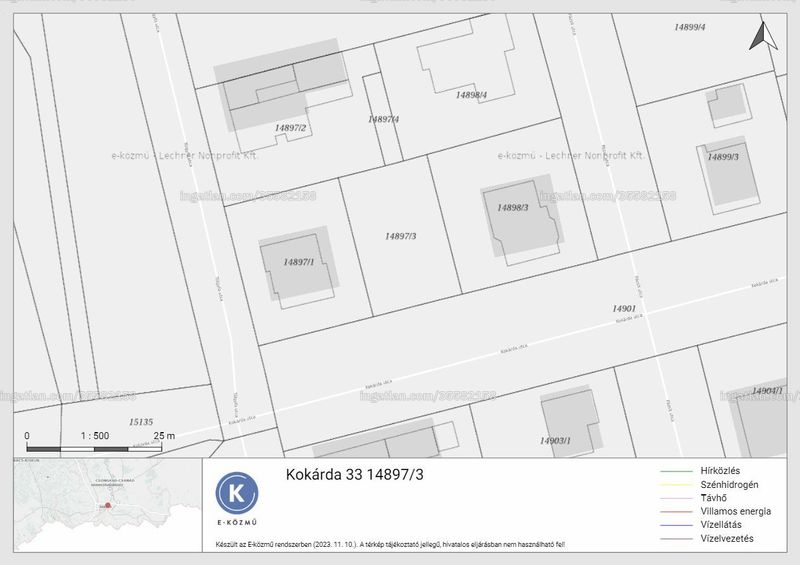Select the Vízellátás legend line
The image size is (800, 565).
click(676, 525)
